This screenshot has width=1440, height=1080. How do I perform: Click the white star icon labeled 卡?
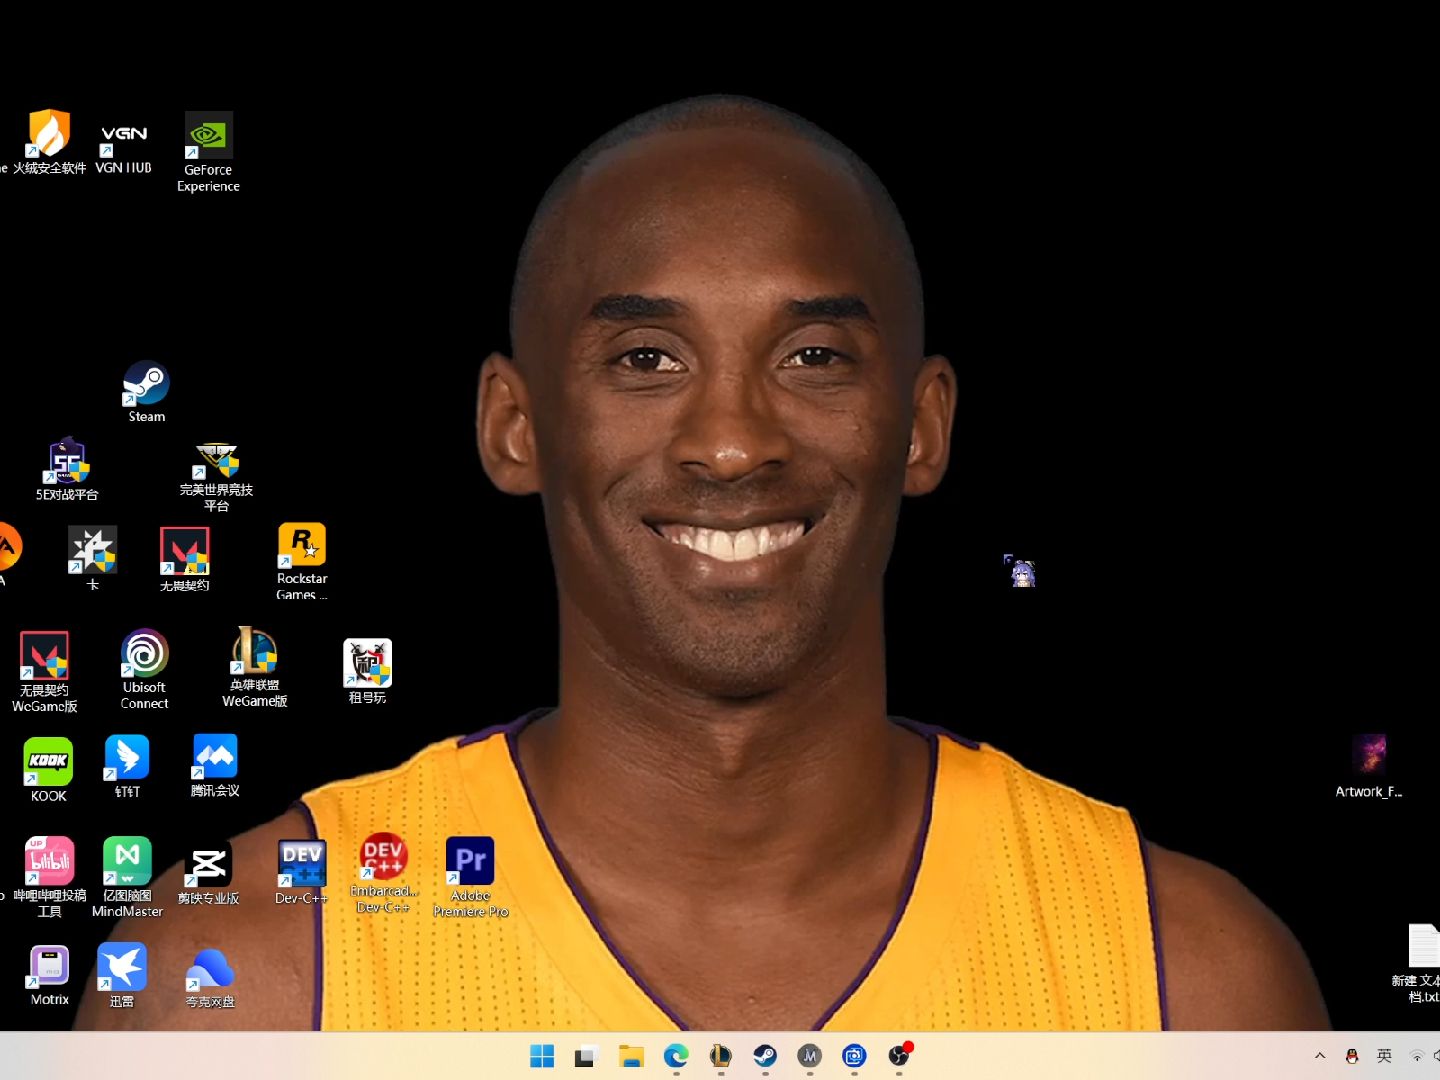point(92,558)
